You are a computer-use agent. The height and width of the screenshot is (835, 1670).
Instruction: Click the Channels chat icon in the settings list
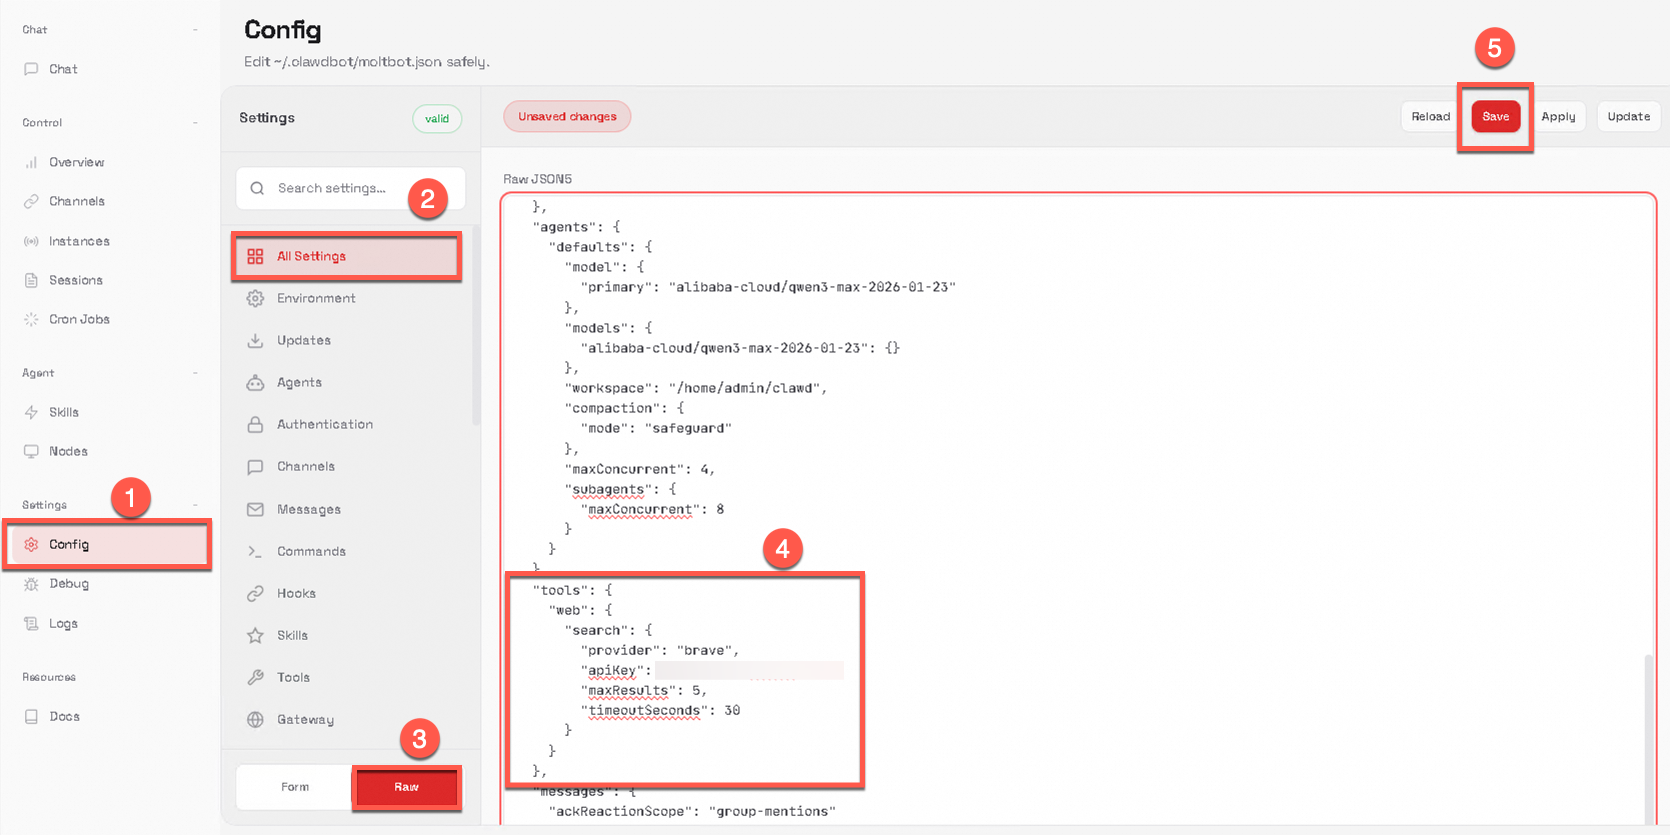(255, 466)
